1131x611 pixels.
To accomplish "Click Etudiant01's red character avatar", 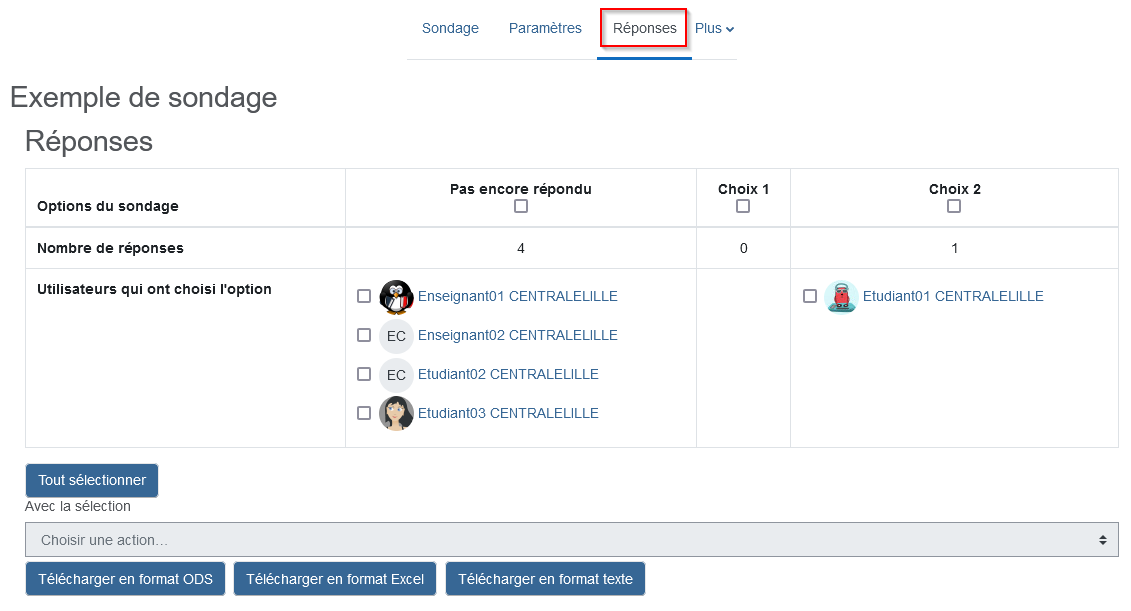I will [x=841, y=296].
